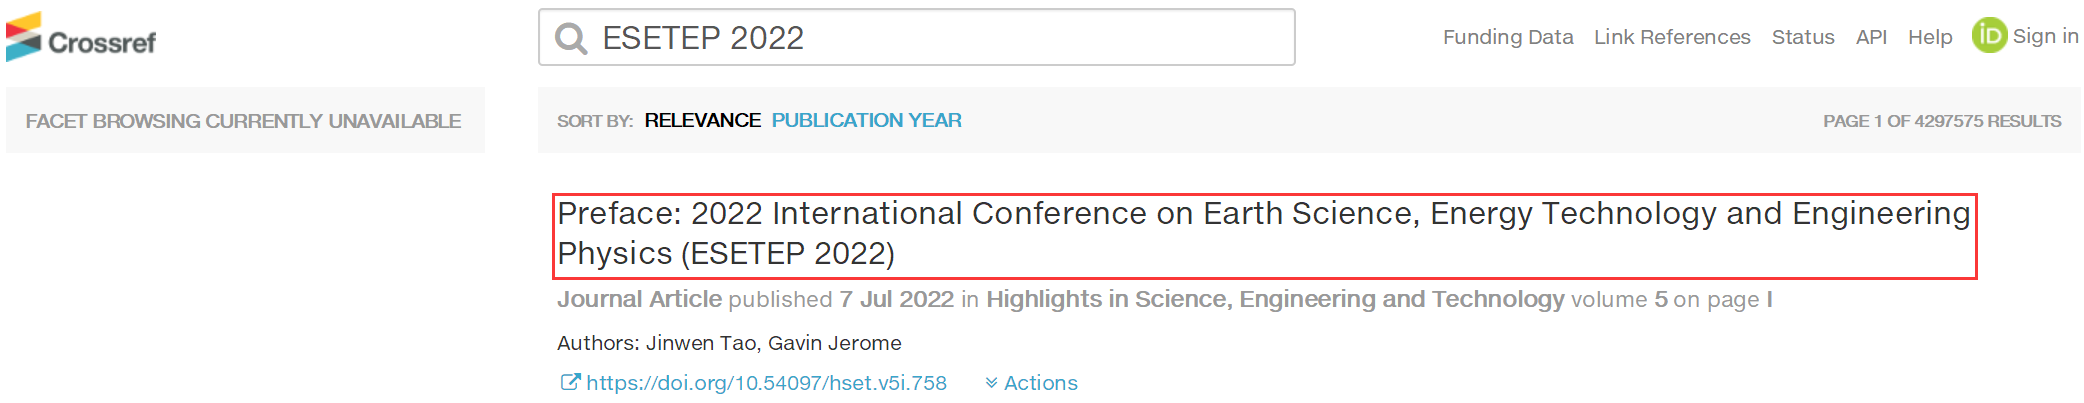Follow the doi.org/10.54097/hset.v5i.758 link
This screenshot has width=2084, height=403.
[x=766, y=383]
